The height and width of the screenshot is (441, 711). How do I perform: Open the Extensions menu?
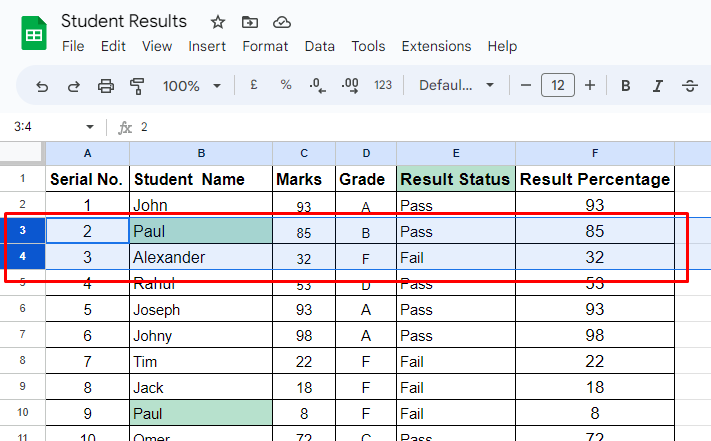point(436,46)
